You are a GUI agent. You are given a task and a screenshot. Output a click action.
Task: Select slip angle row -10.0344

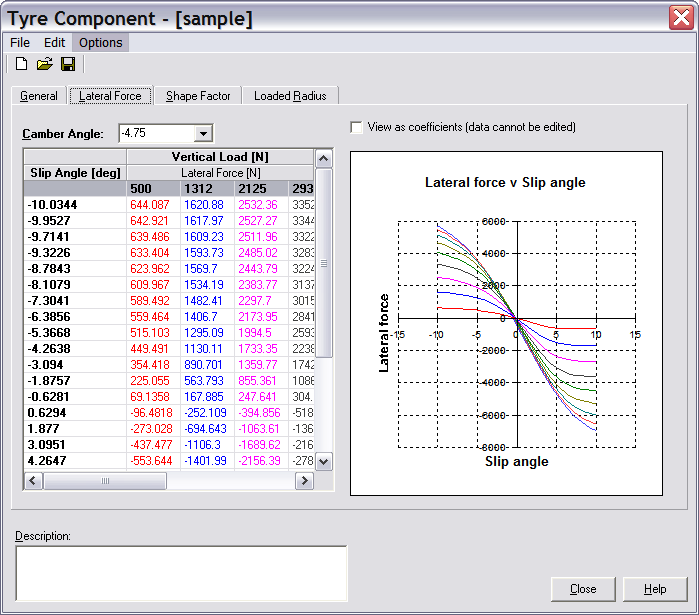[75, 205]
